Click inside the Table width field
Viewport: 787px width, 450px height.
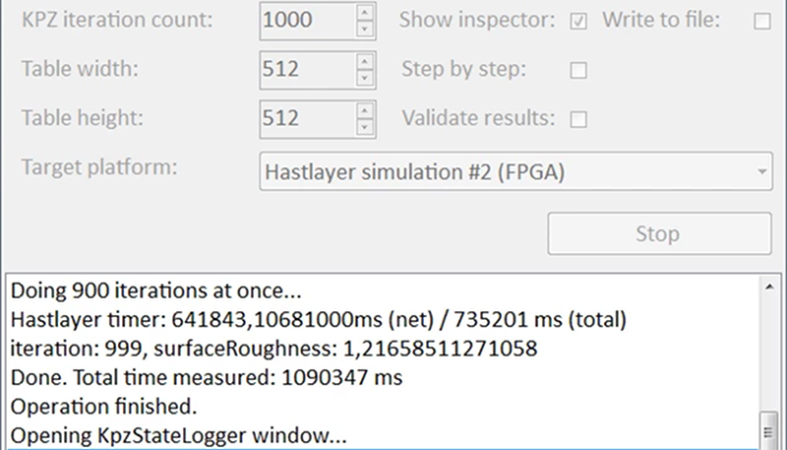308,70
